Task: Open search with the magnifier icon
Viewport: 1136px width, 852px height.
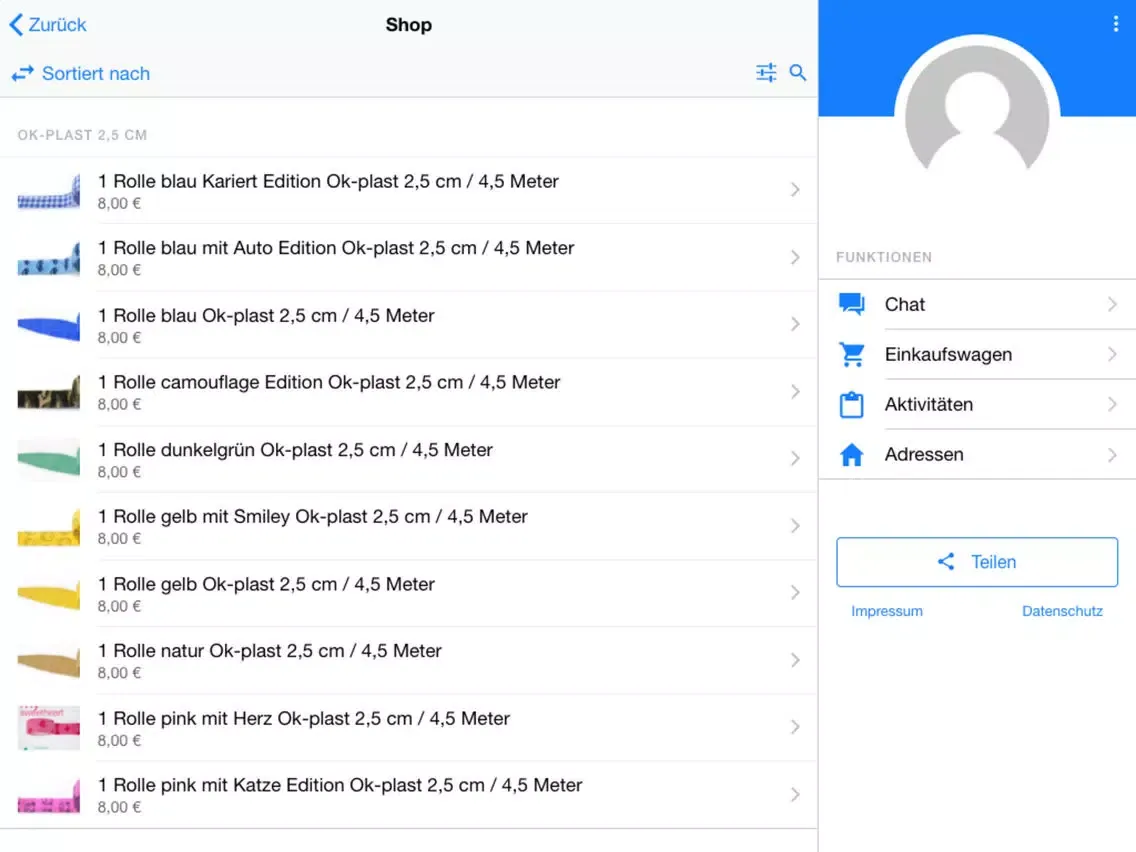Action: (x=798, y=73)
